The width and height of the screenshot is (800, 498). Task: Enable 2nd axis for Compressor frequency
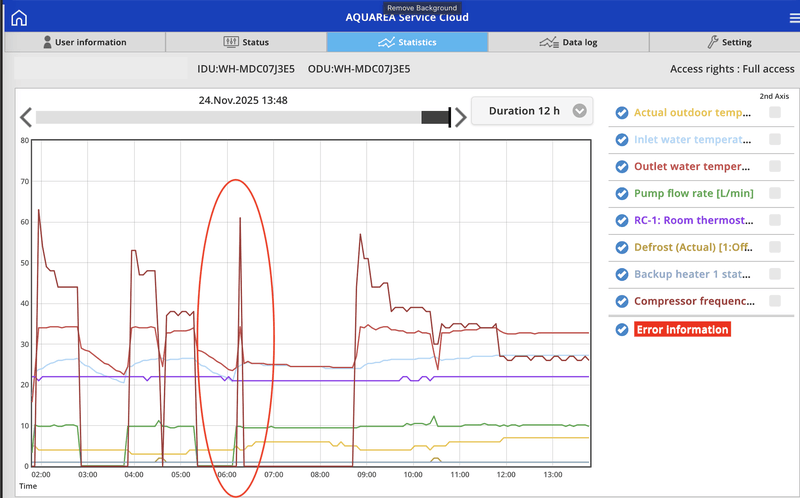pos(774,301)
